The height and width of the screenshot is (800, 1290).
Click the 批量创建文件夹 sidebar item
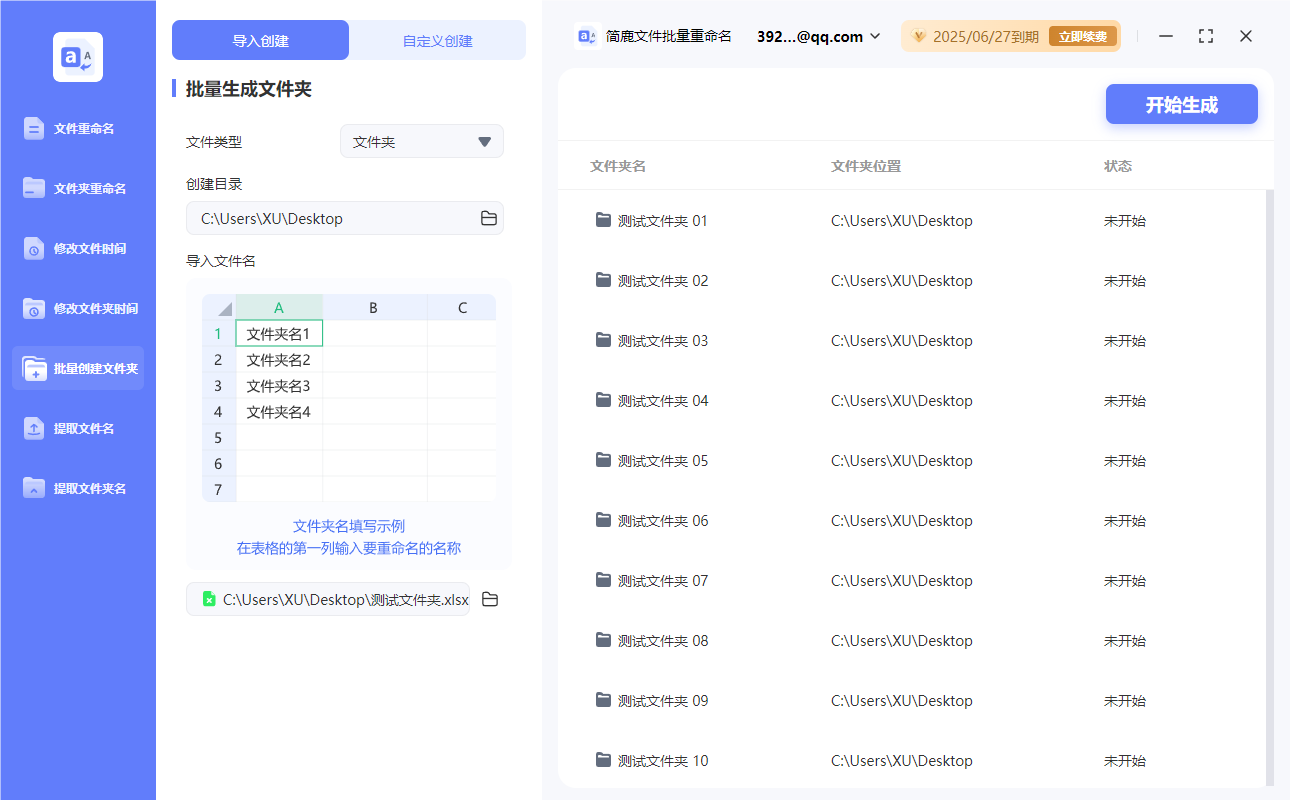[78, 369]
